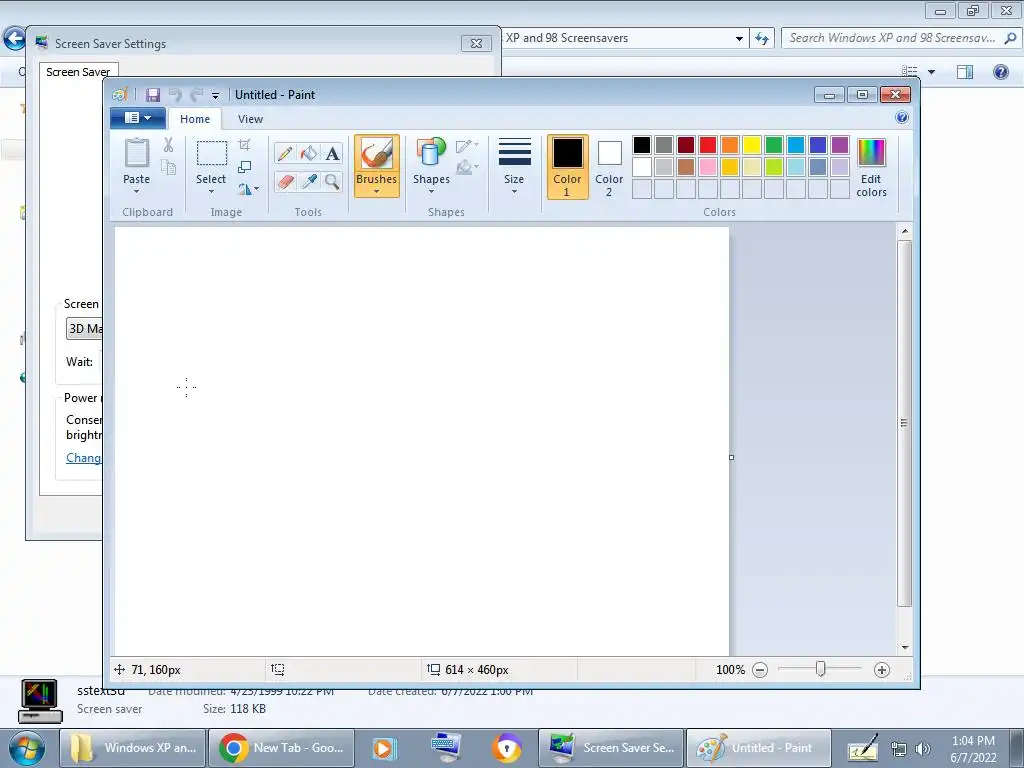The image size is (1024, 768).
Task: Expand the Select dropdown arrow
Action: click(x=211, y=191)
